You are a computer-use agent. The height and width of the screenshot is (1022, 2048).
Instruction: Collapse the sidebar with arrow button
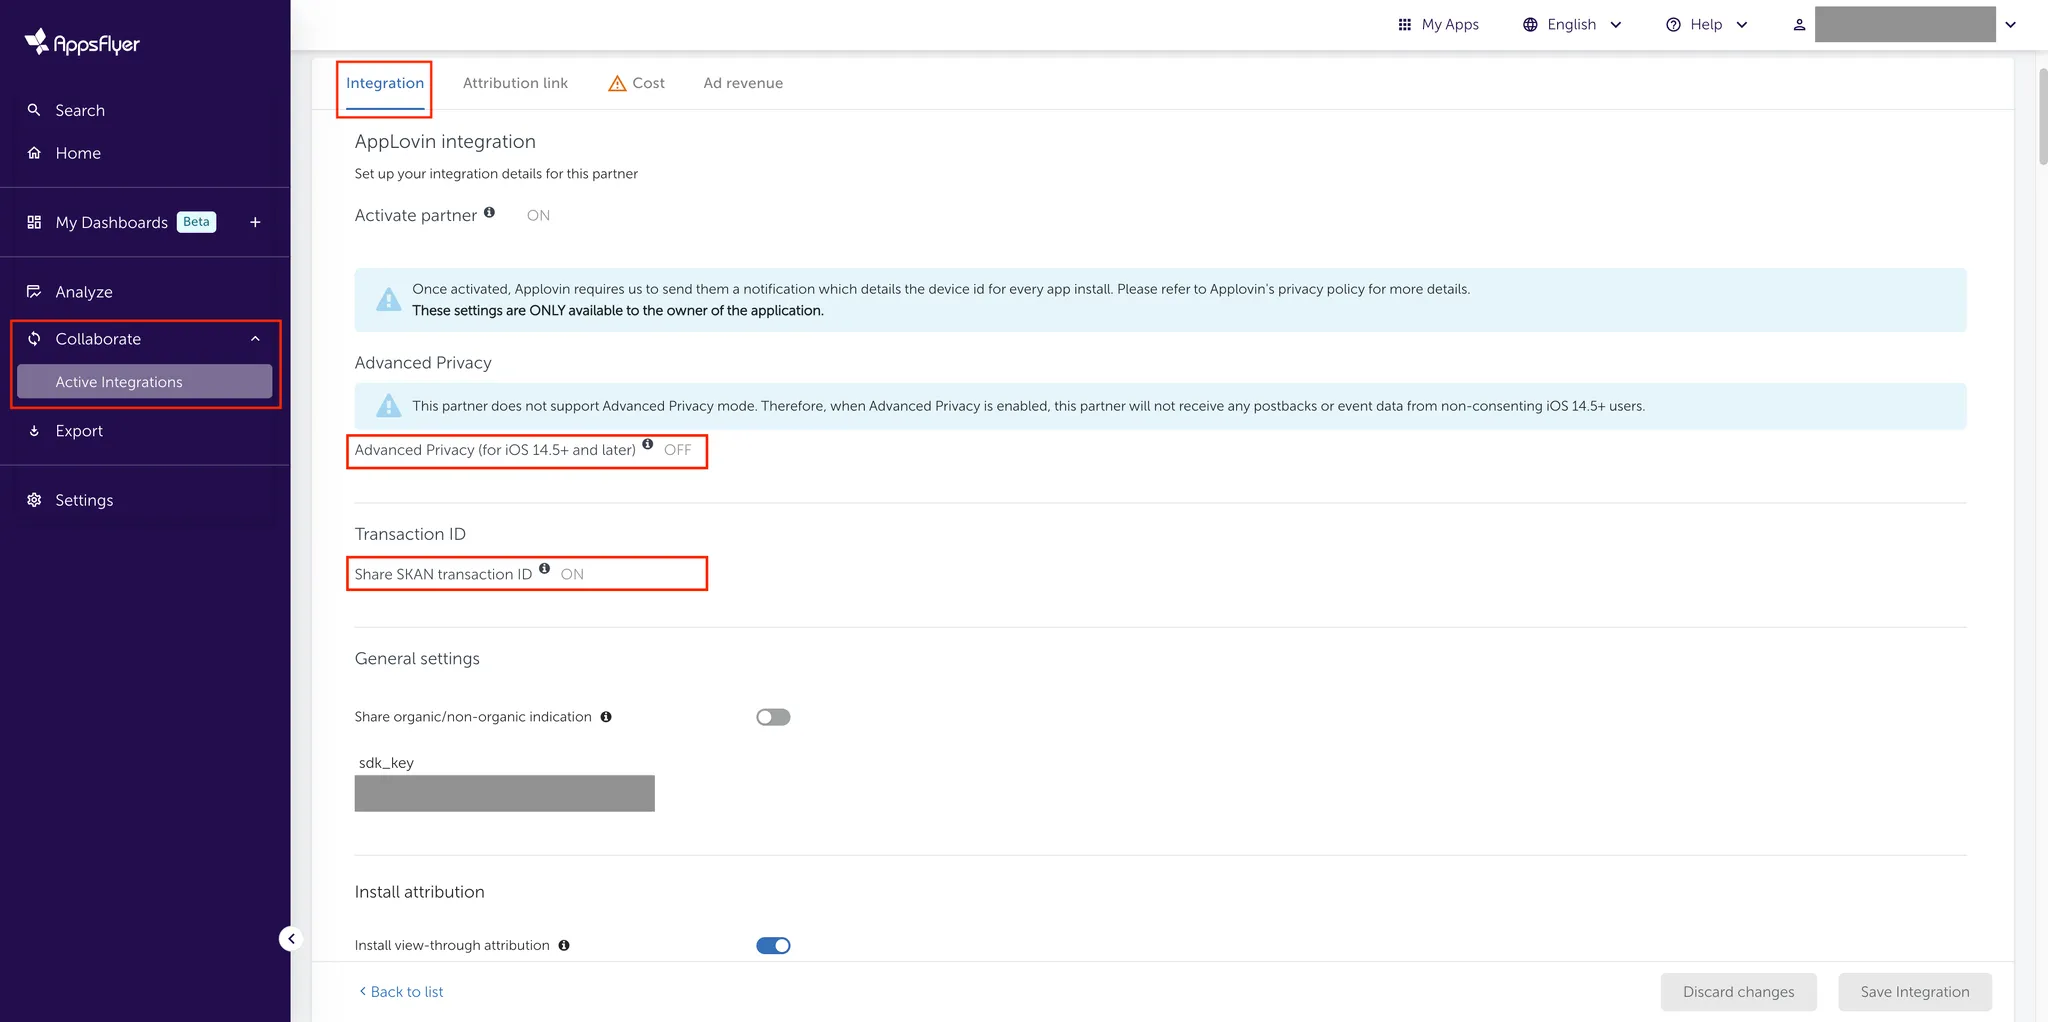291,938
